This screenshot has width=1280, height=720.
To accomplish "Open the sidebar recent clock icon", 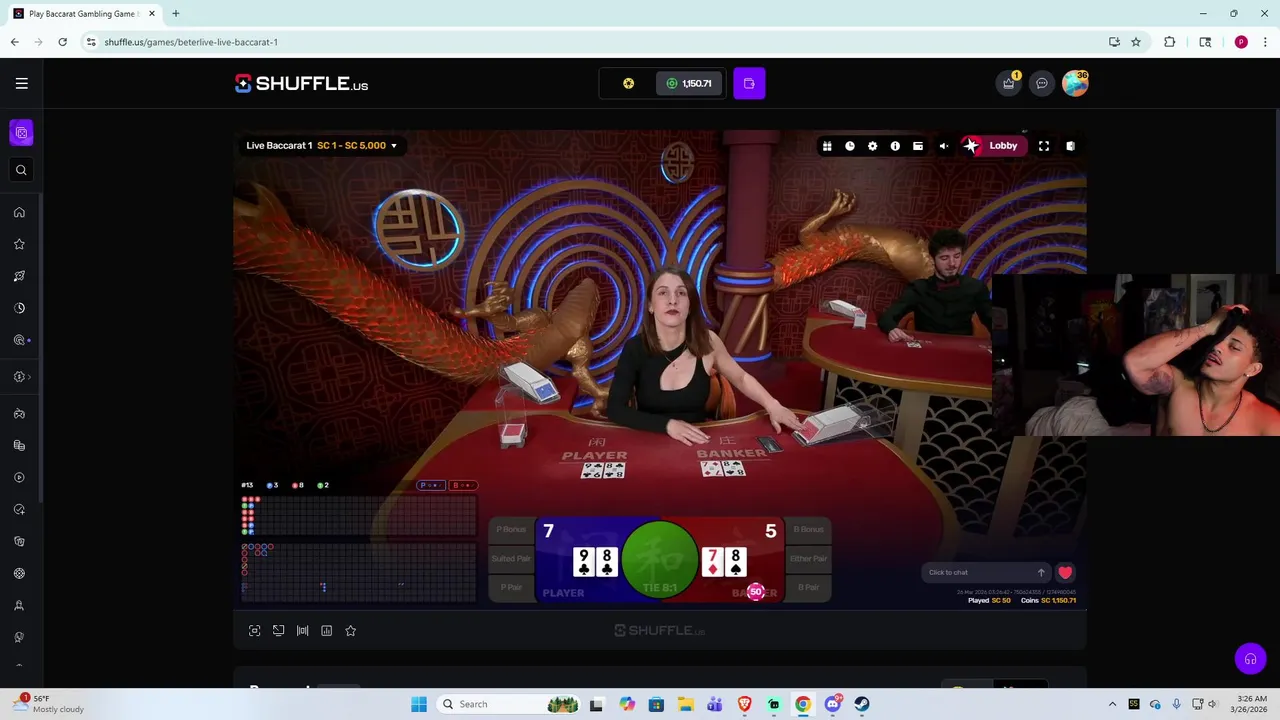I will coord(19,308).
